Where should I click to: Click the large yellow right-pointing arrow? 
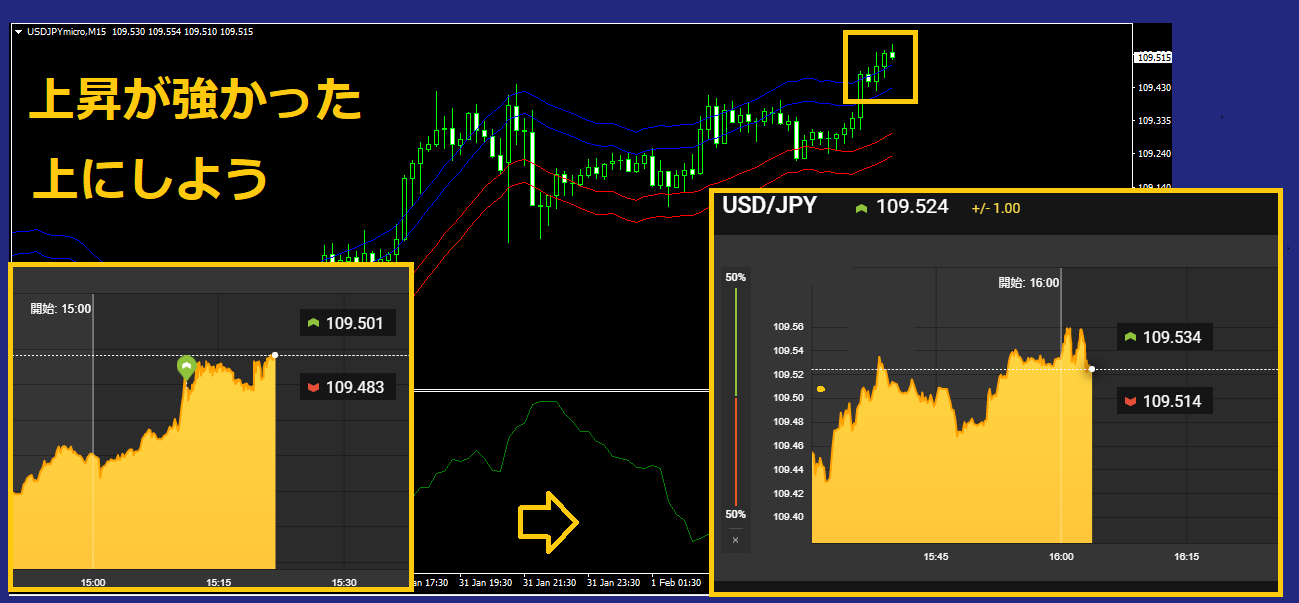[x=547, y=523]
